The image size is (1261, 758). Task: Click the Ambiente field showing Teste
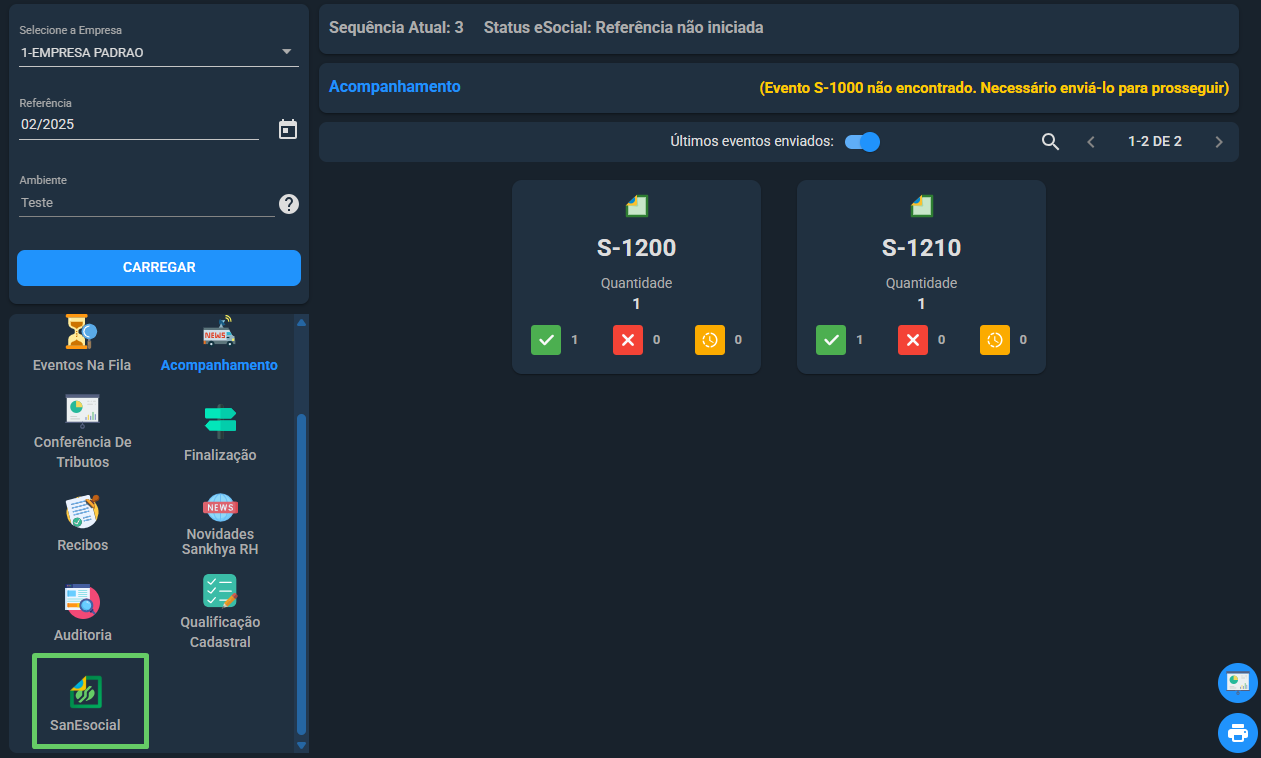147,202
